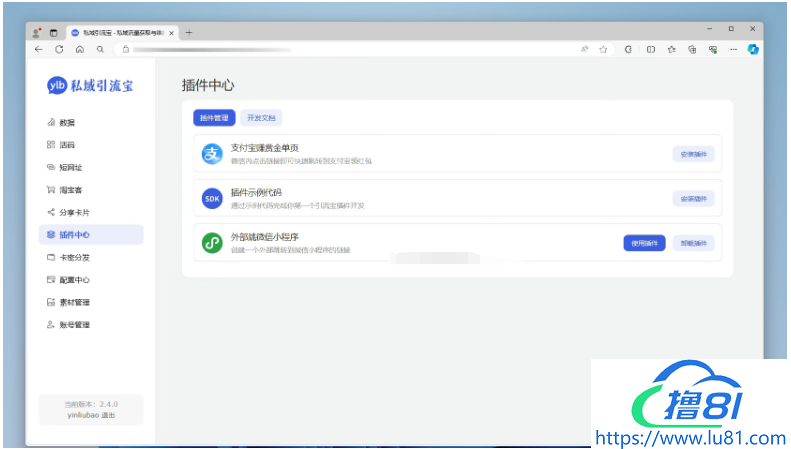The image size is (791, 449).
Task: Uninstall the 外部跳微信小程序 plugin
Action: [x=693, y=243]
